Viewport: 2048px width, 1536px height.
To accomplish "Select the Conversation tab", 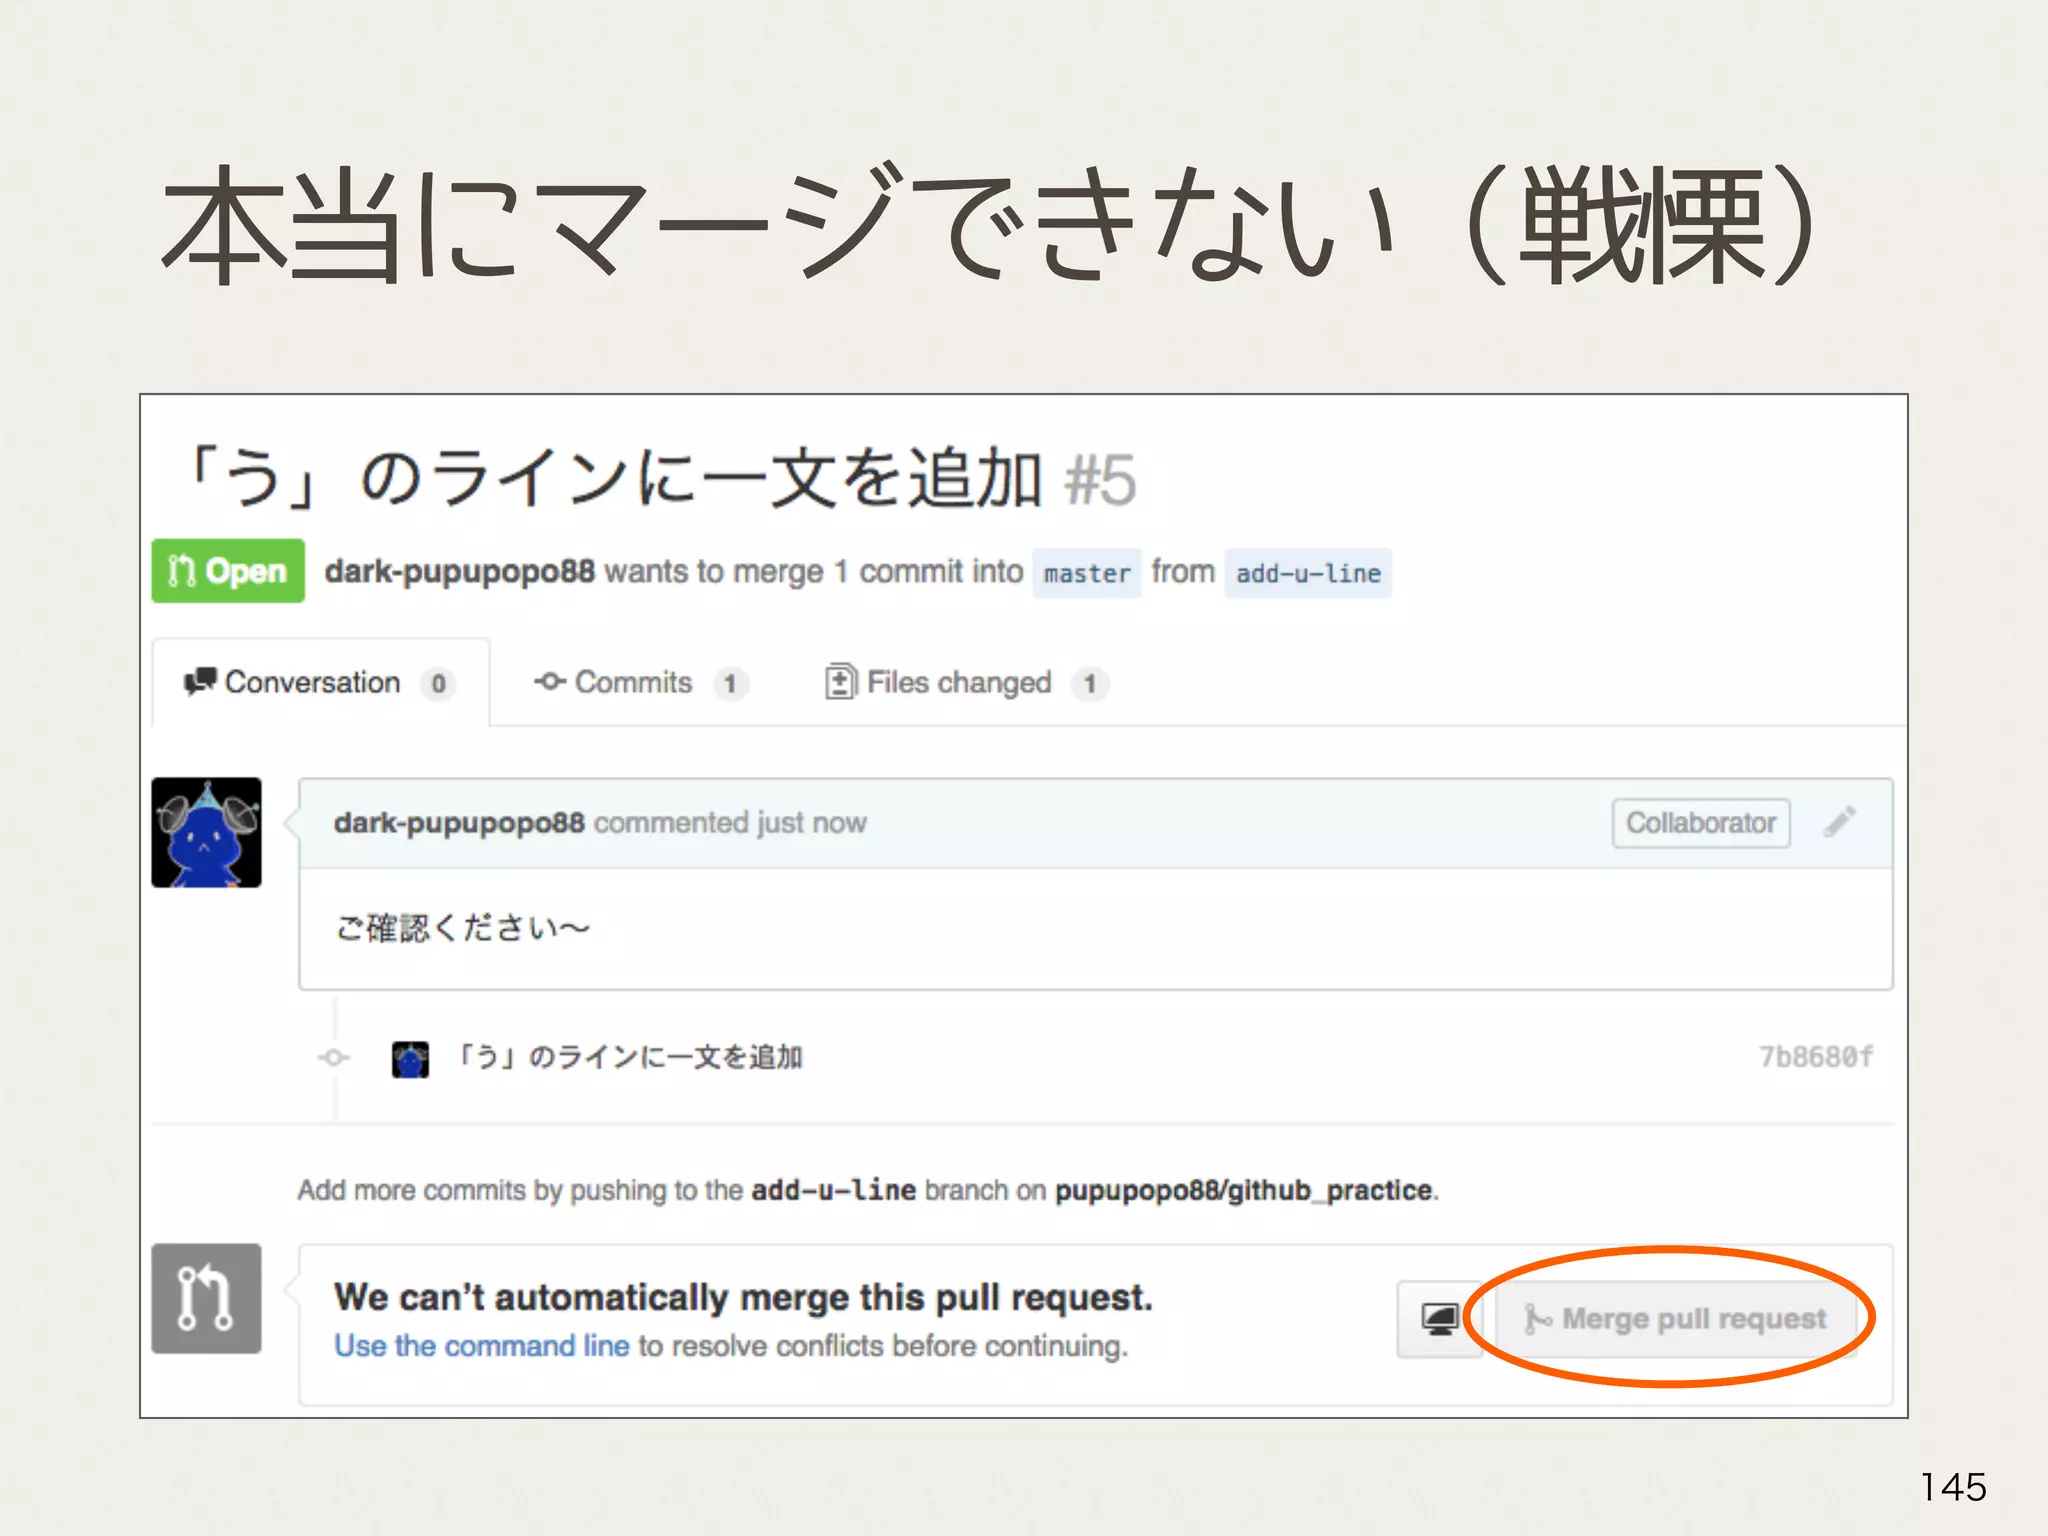I will pos(312,683).
